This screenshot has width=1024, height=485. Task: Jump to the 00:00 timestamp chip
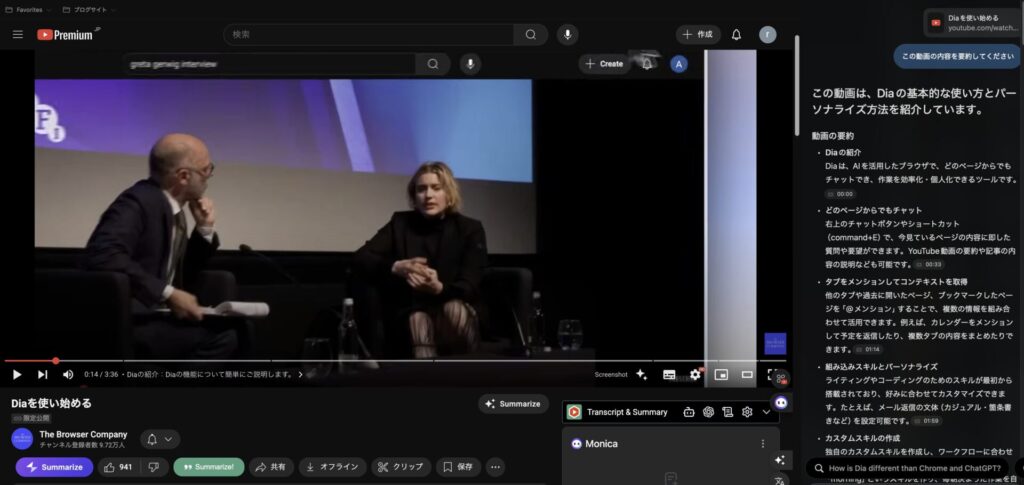pyautogui.click(x=840, y=194)
